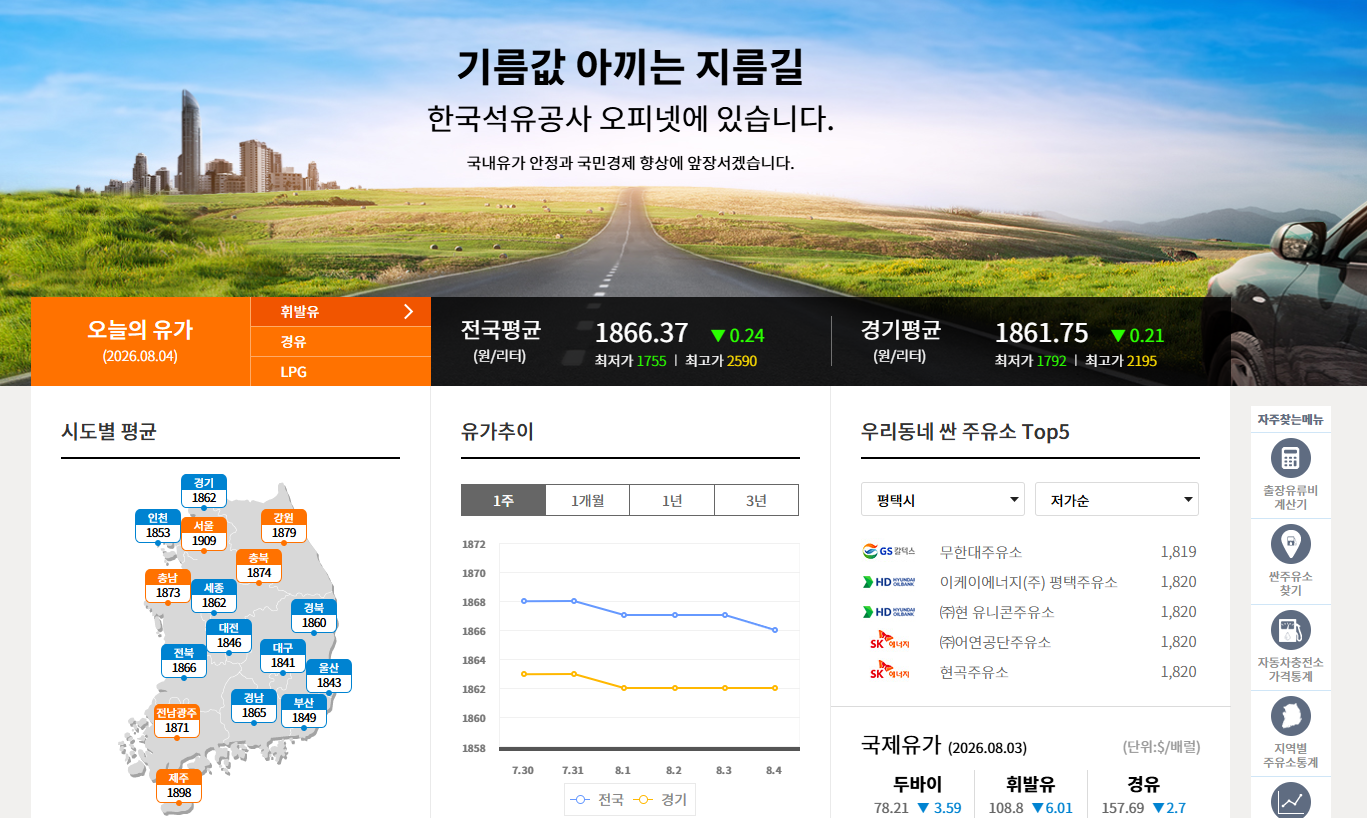The image size is (1367, 818).
Task: Click the arrow beside the 휘발유 fuel option
Action: (408, 312)
